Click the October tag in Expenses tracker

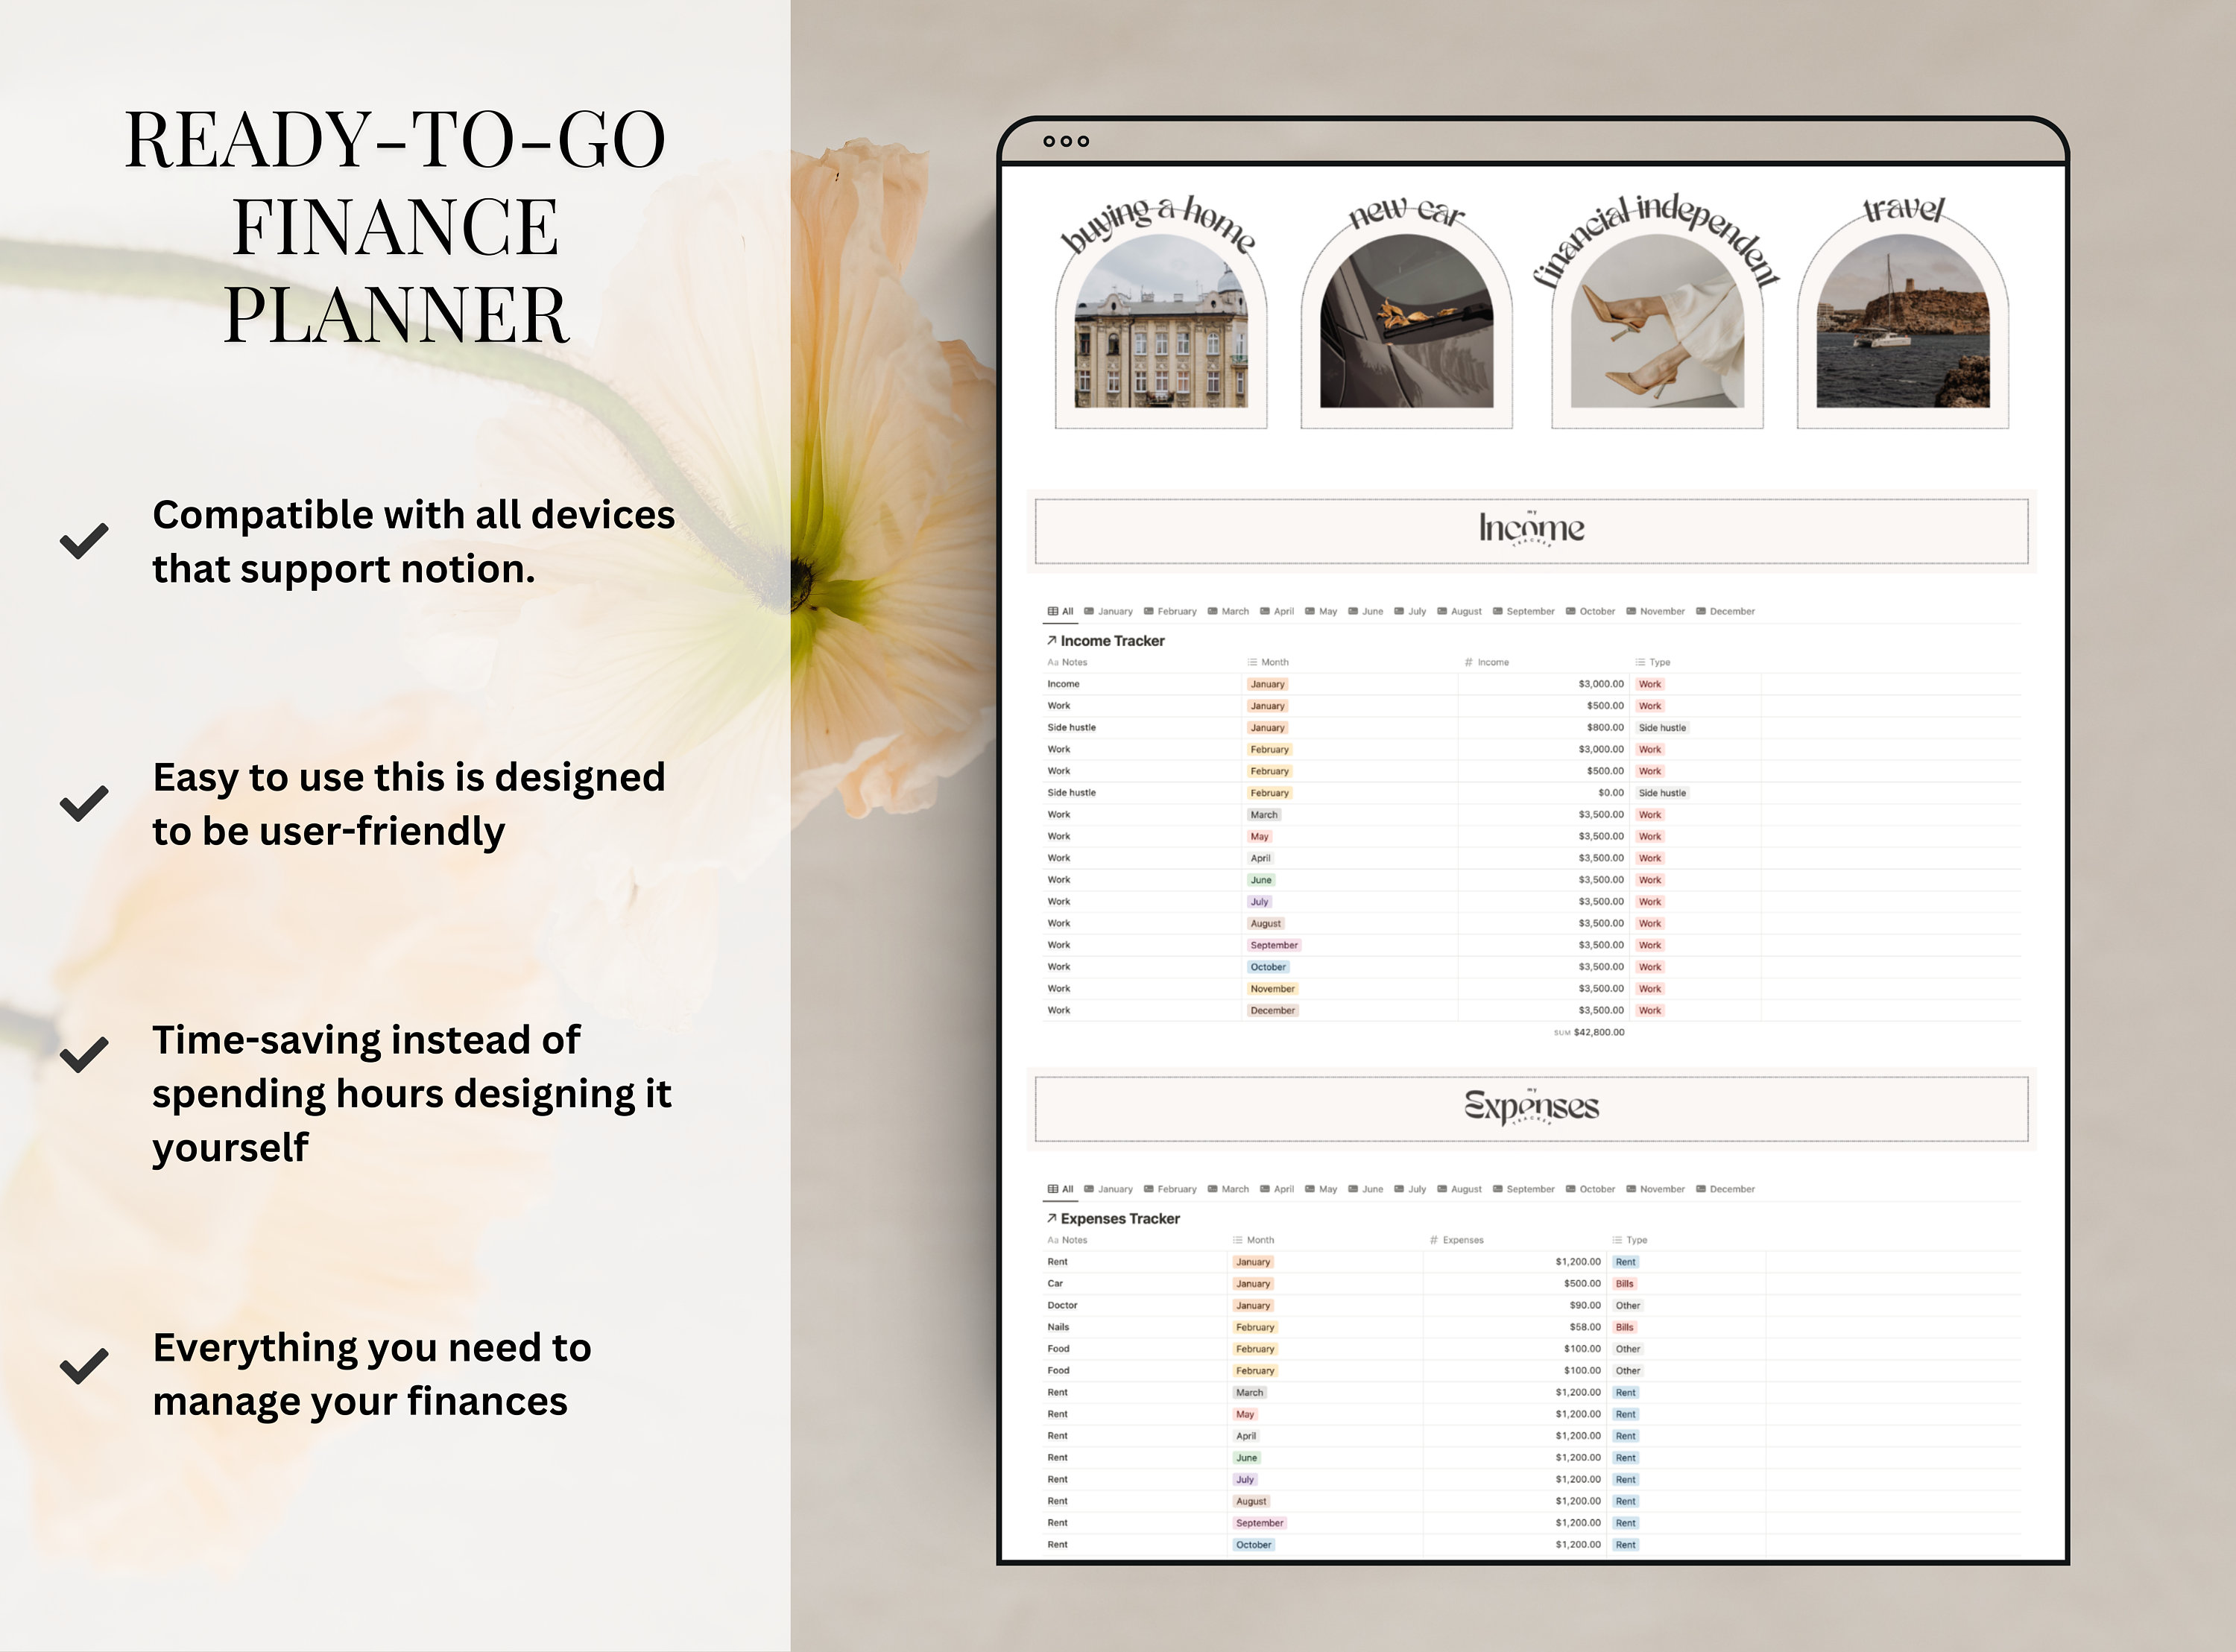[1253, 1545]
